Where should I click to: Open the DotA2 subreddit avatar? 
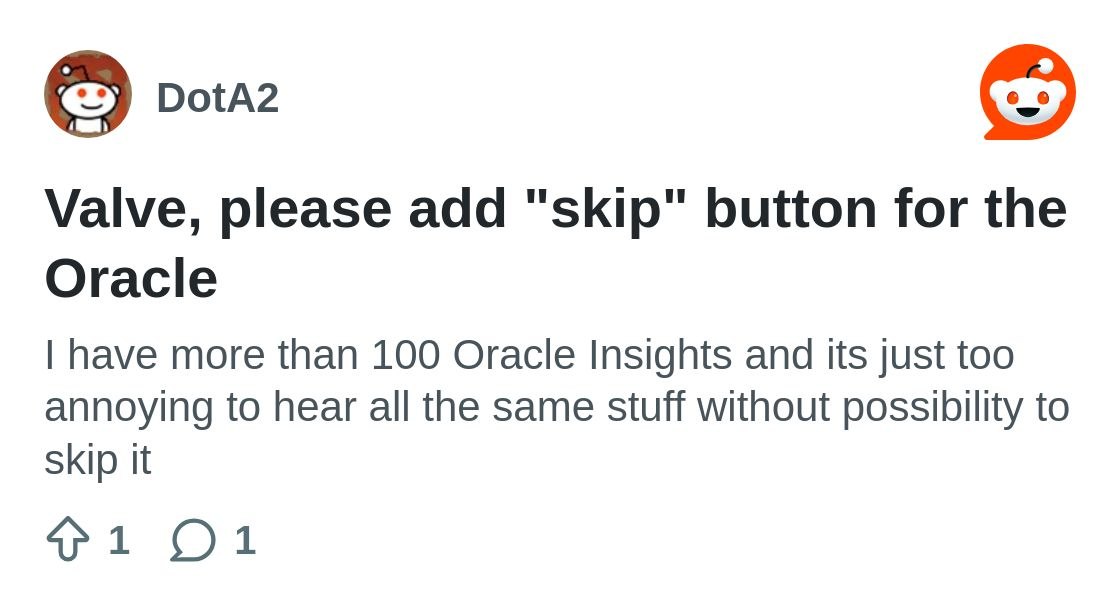[88, 94]
